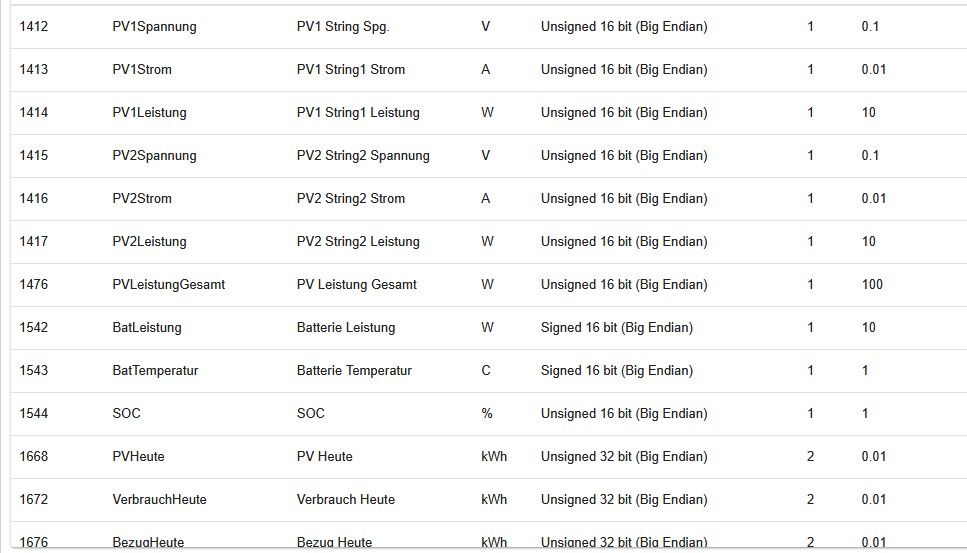The height and width of the screenshot is (553, 967).
Task: Select the PV1Spannung name cell
Action: (154, 27)
